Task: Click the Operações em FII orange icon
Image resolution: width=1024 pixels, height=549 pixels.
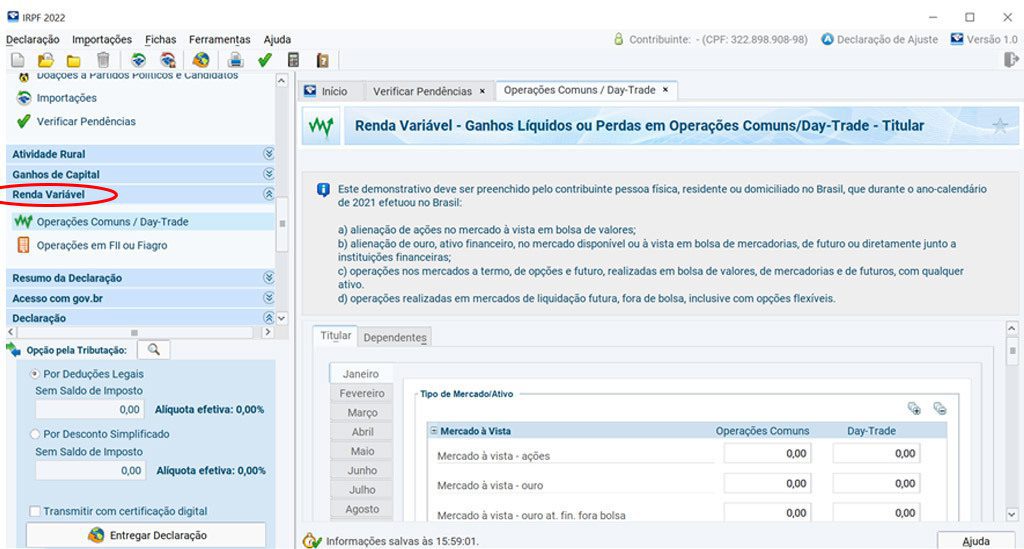Action: tap(24, 245)
